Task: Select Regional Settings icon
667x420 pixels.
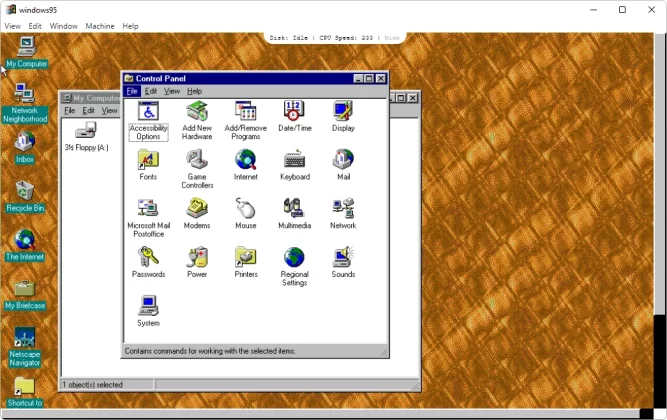Action: pyautogui.click(x=294, y=257)
